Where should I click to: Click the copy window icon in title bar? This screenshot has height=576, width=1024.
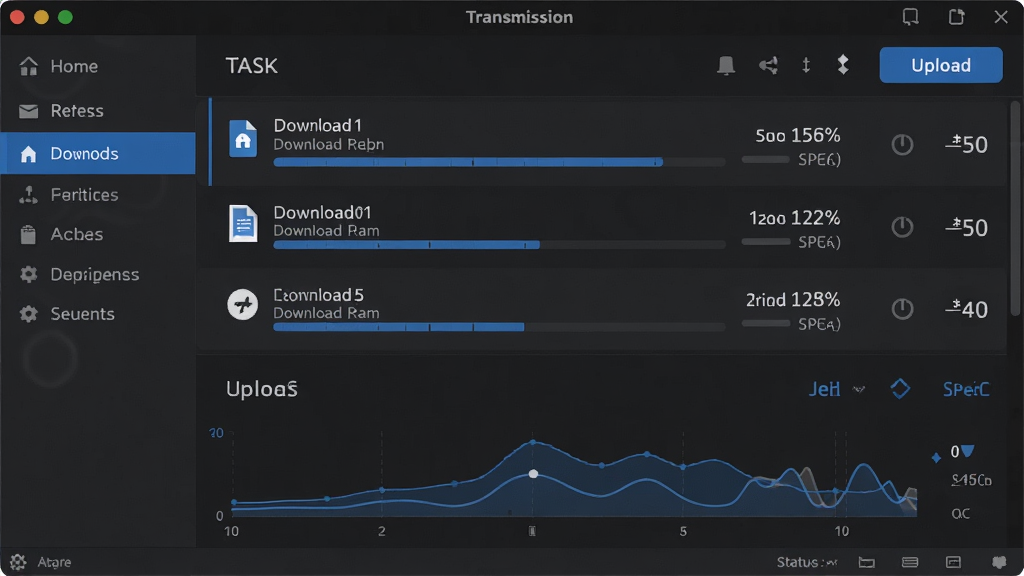[956, 16]
